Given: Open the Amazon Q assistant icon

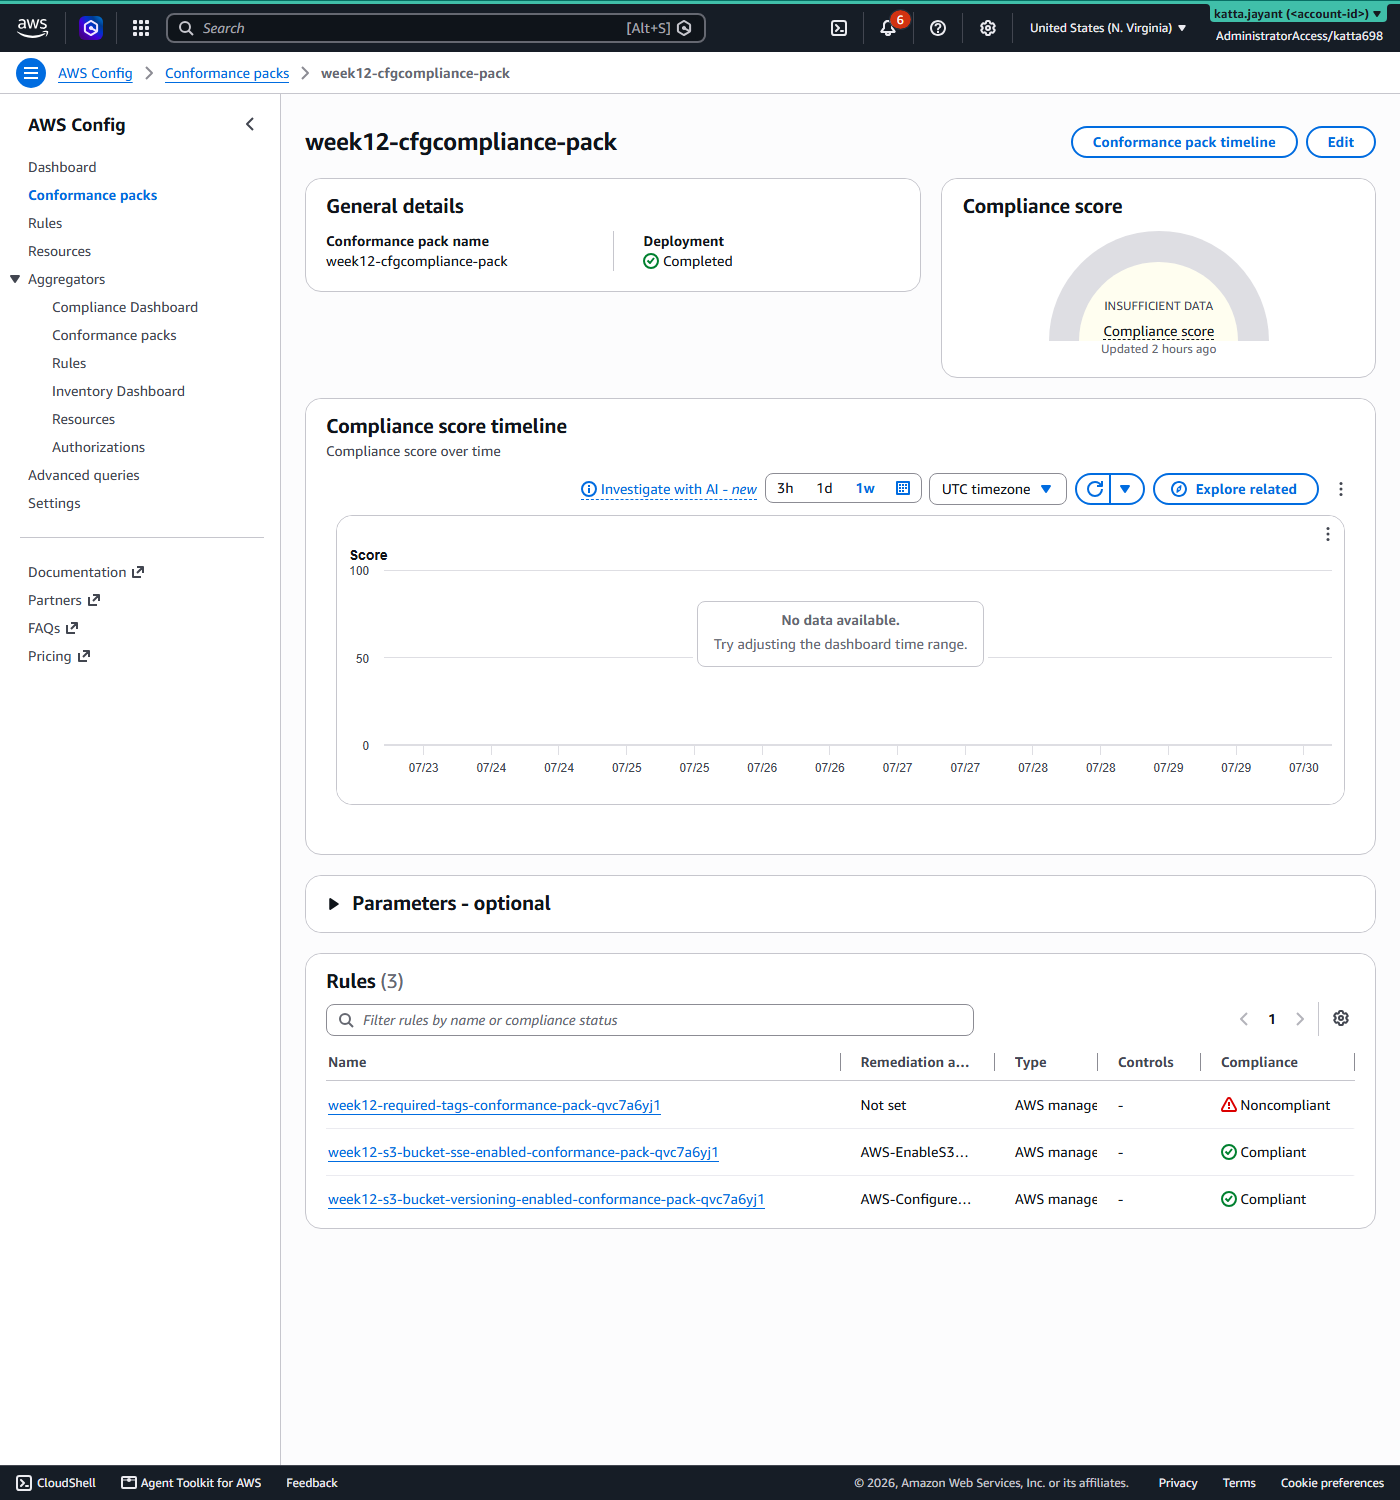Looking at the screenshot, I should (91, 28).
